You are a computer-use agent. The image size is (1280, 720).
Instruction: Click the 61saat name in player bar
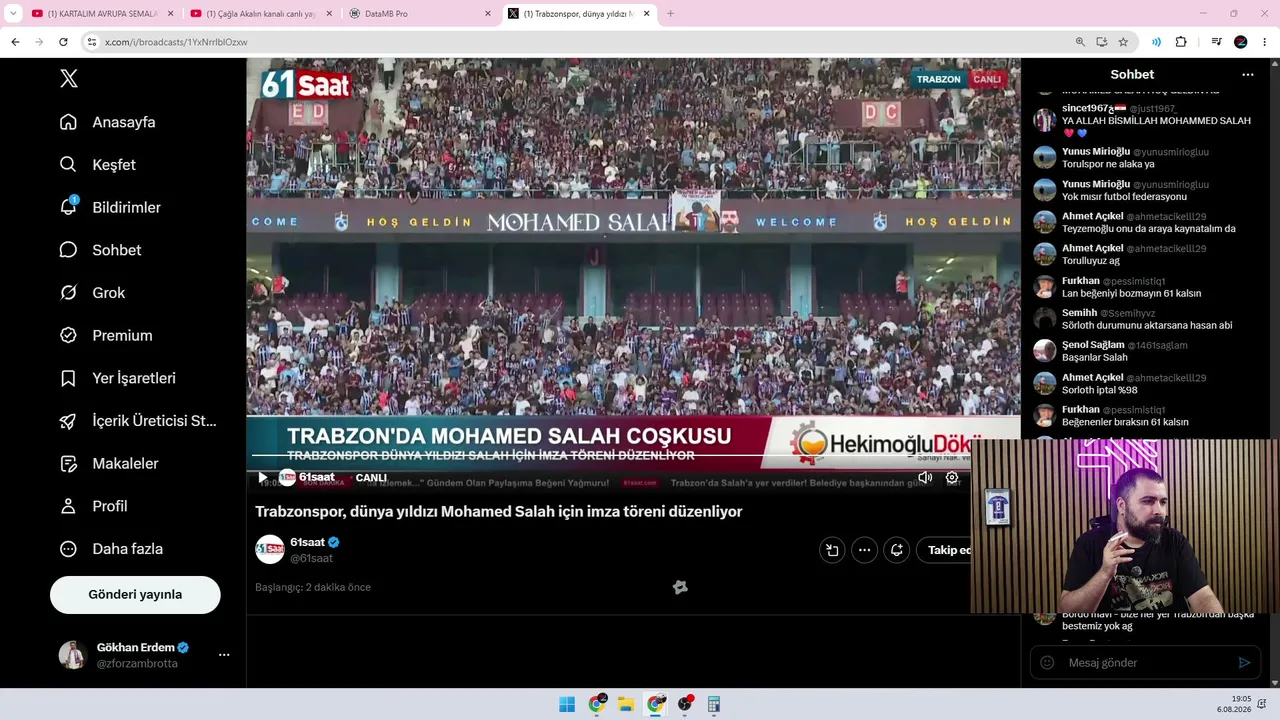(x=317, y=477)
